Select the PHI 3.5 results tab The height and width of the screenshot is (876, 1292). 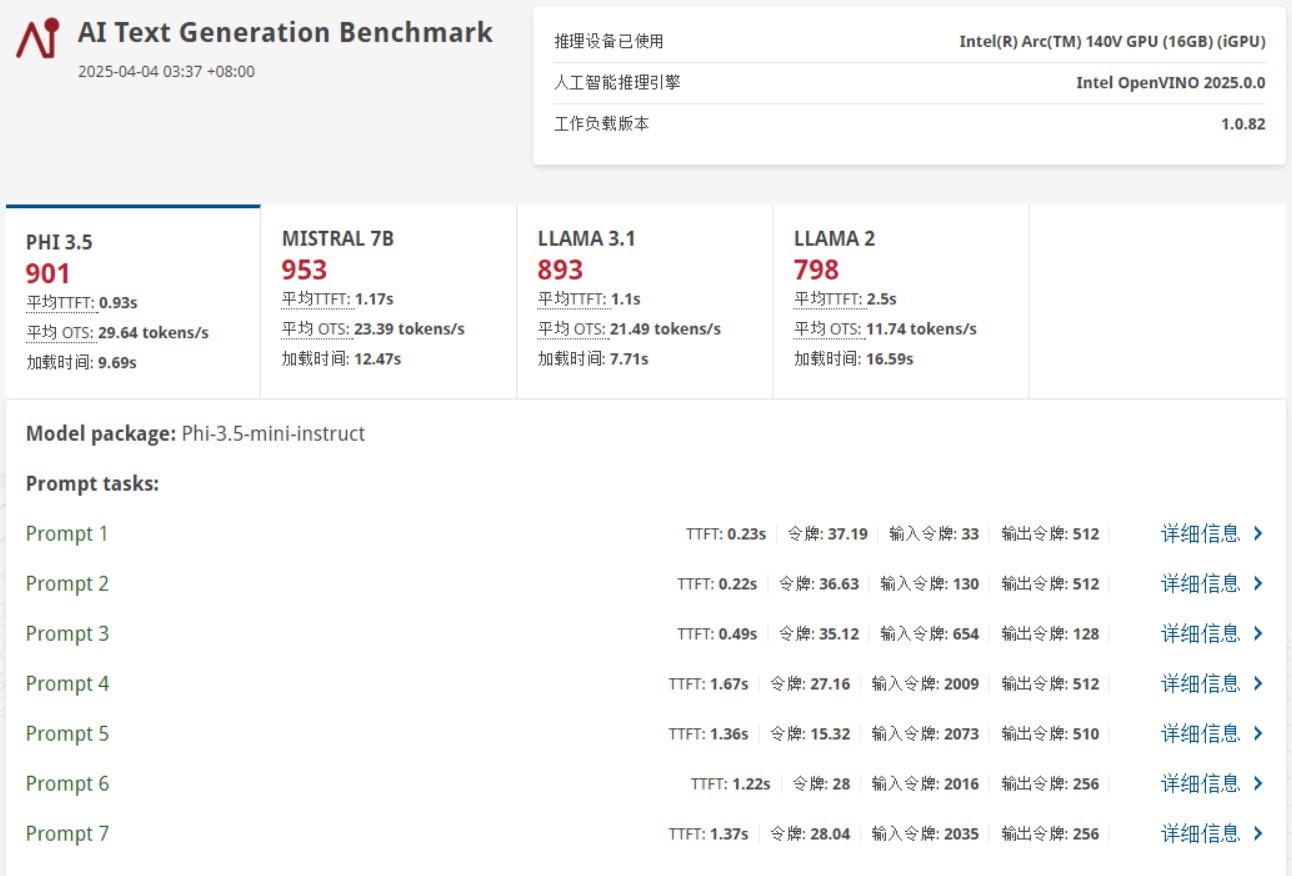[x=133, y=302]
